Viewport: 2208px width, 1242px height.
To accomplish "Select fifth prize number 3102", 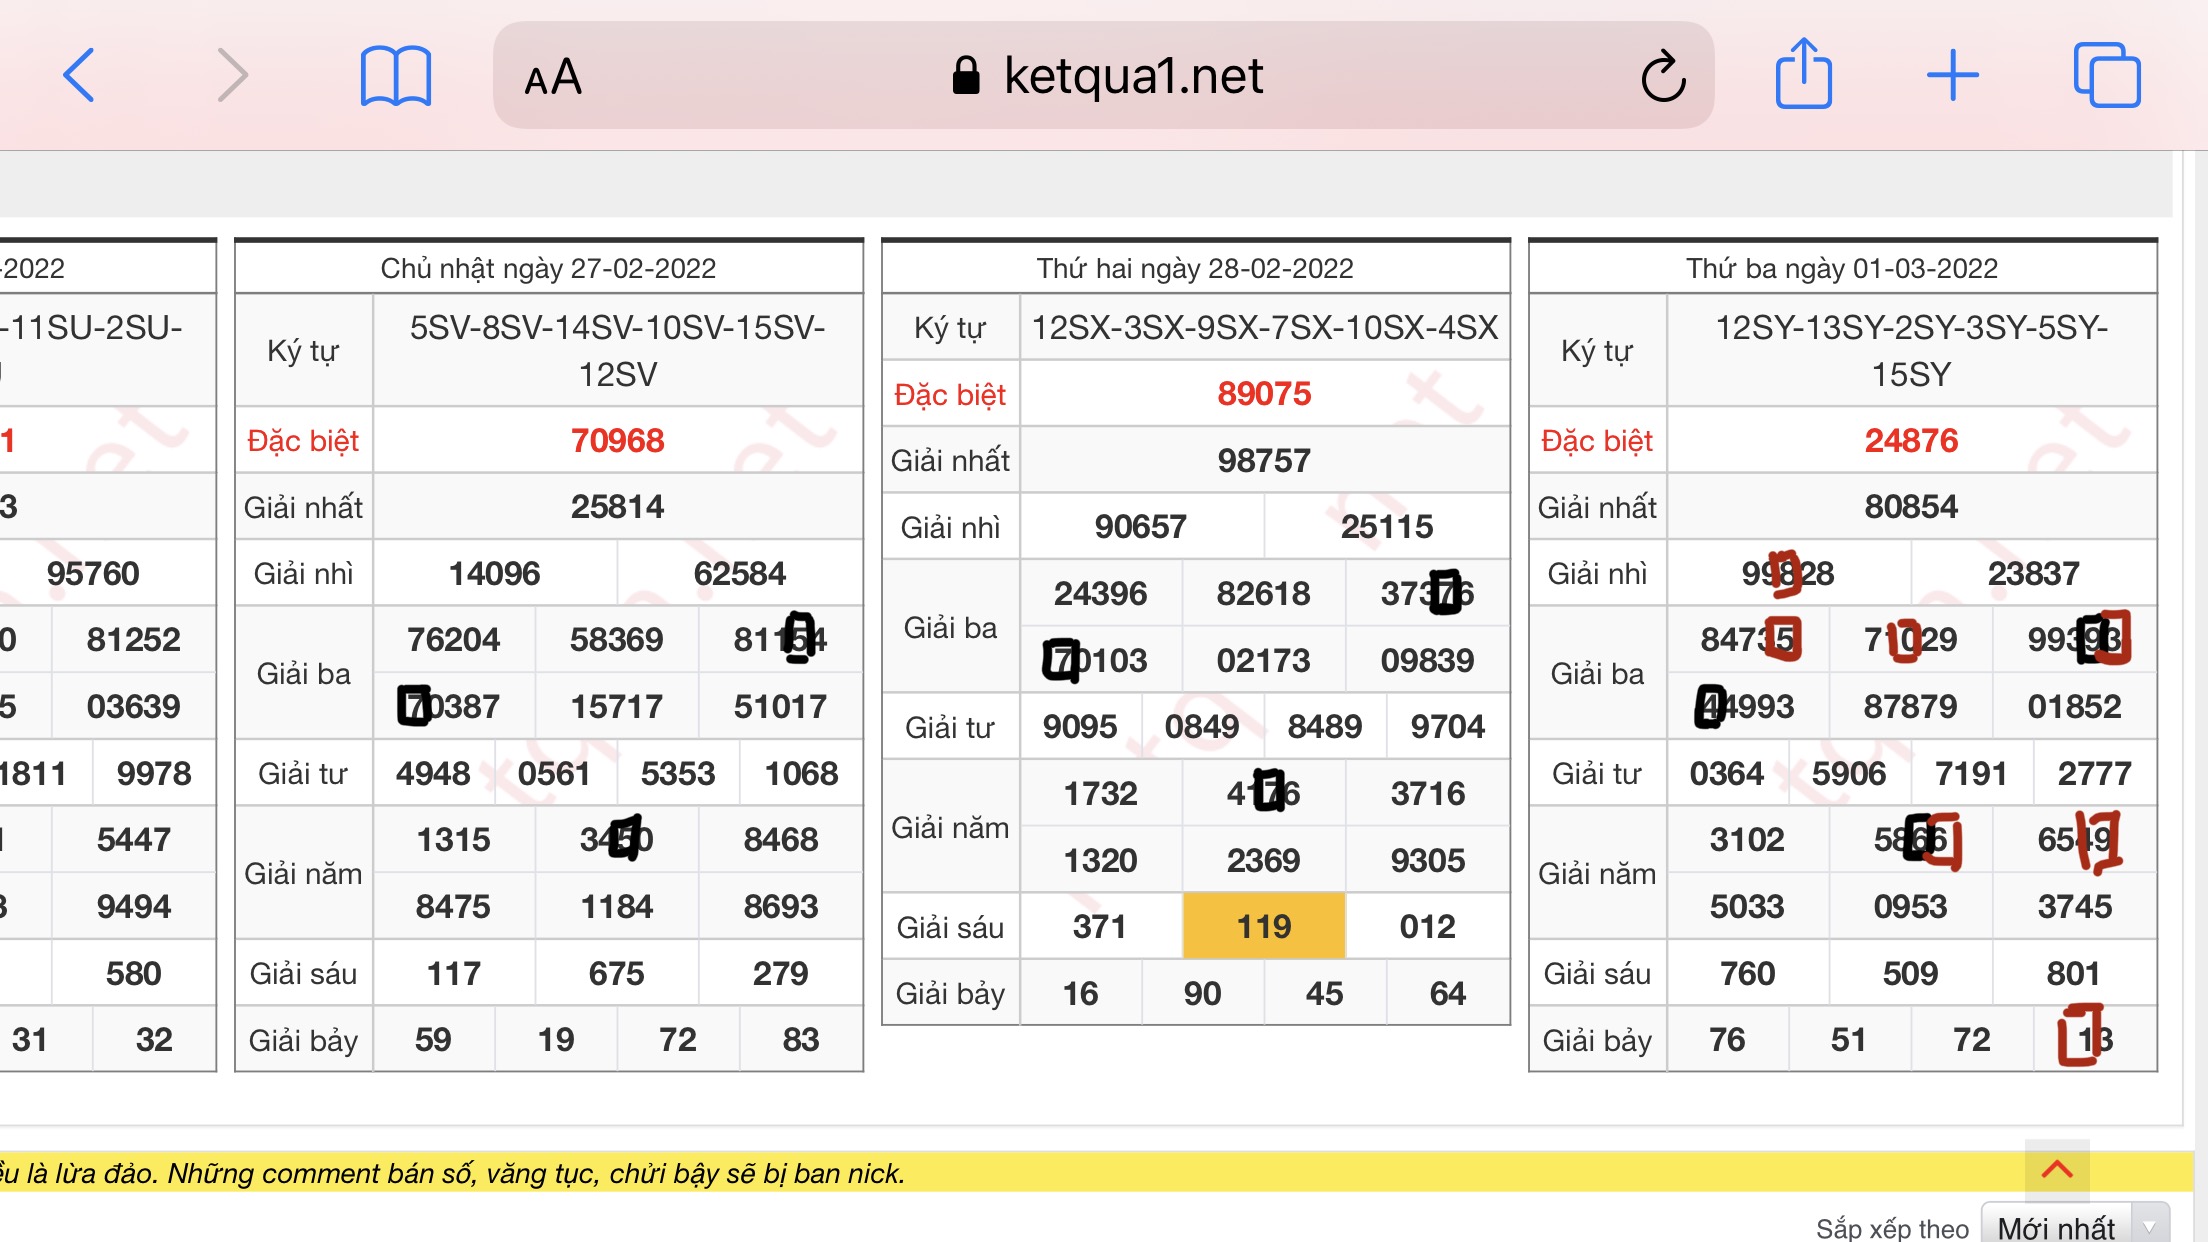I will (1747, 839).
